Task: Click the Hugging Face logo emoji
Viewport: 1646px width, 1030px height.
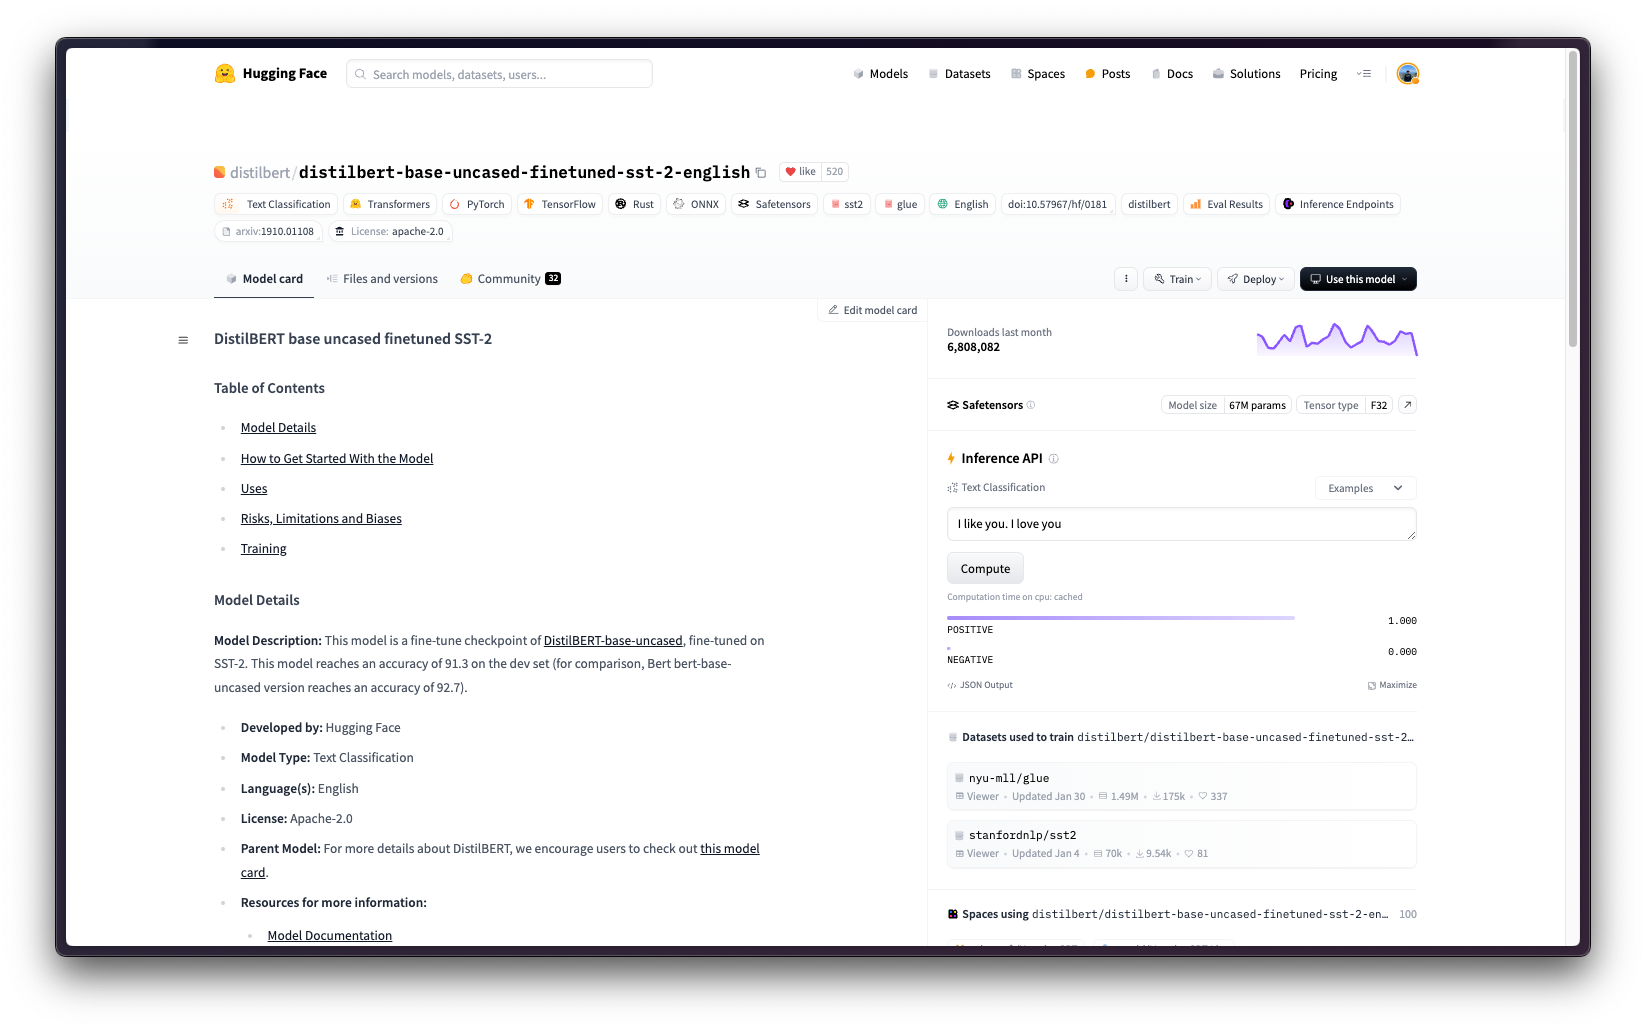Action: (x=225, y=73)
